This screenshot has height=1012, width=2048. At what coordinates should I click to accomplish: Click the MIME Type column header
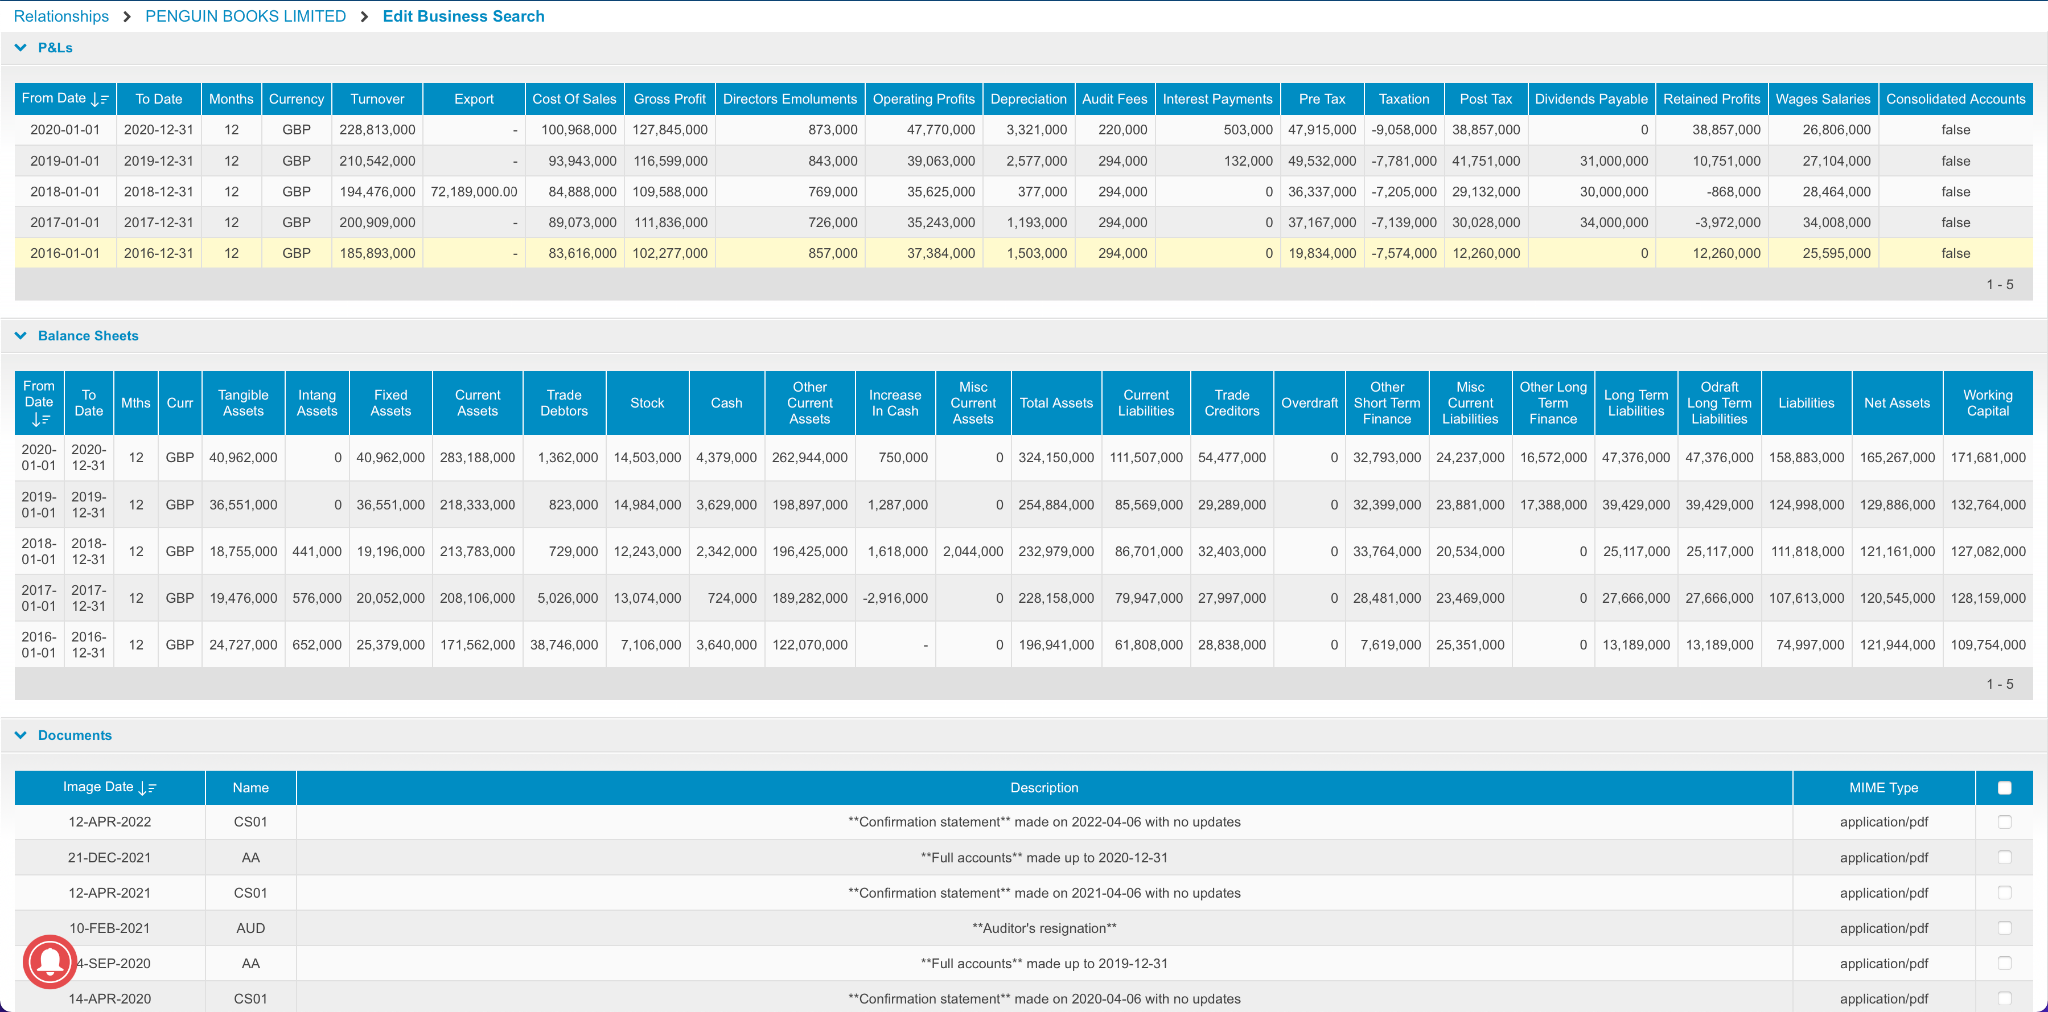pyautogui.click(x=1883, y=788)
